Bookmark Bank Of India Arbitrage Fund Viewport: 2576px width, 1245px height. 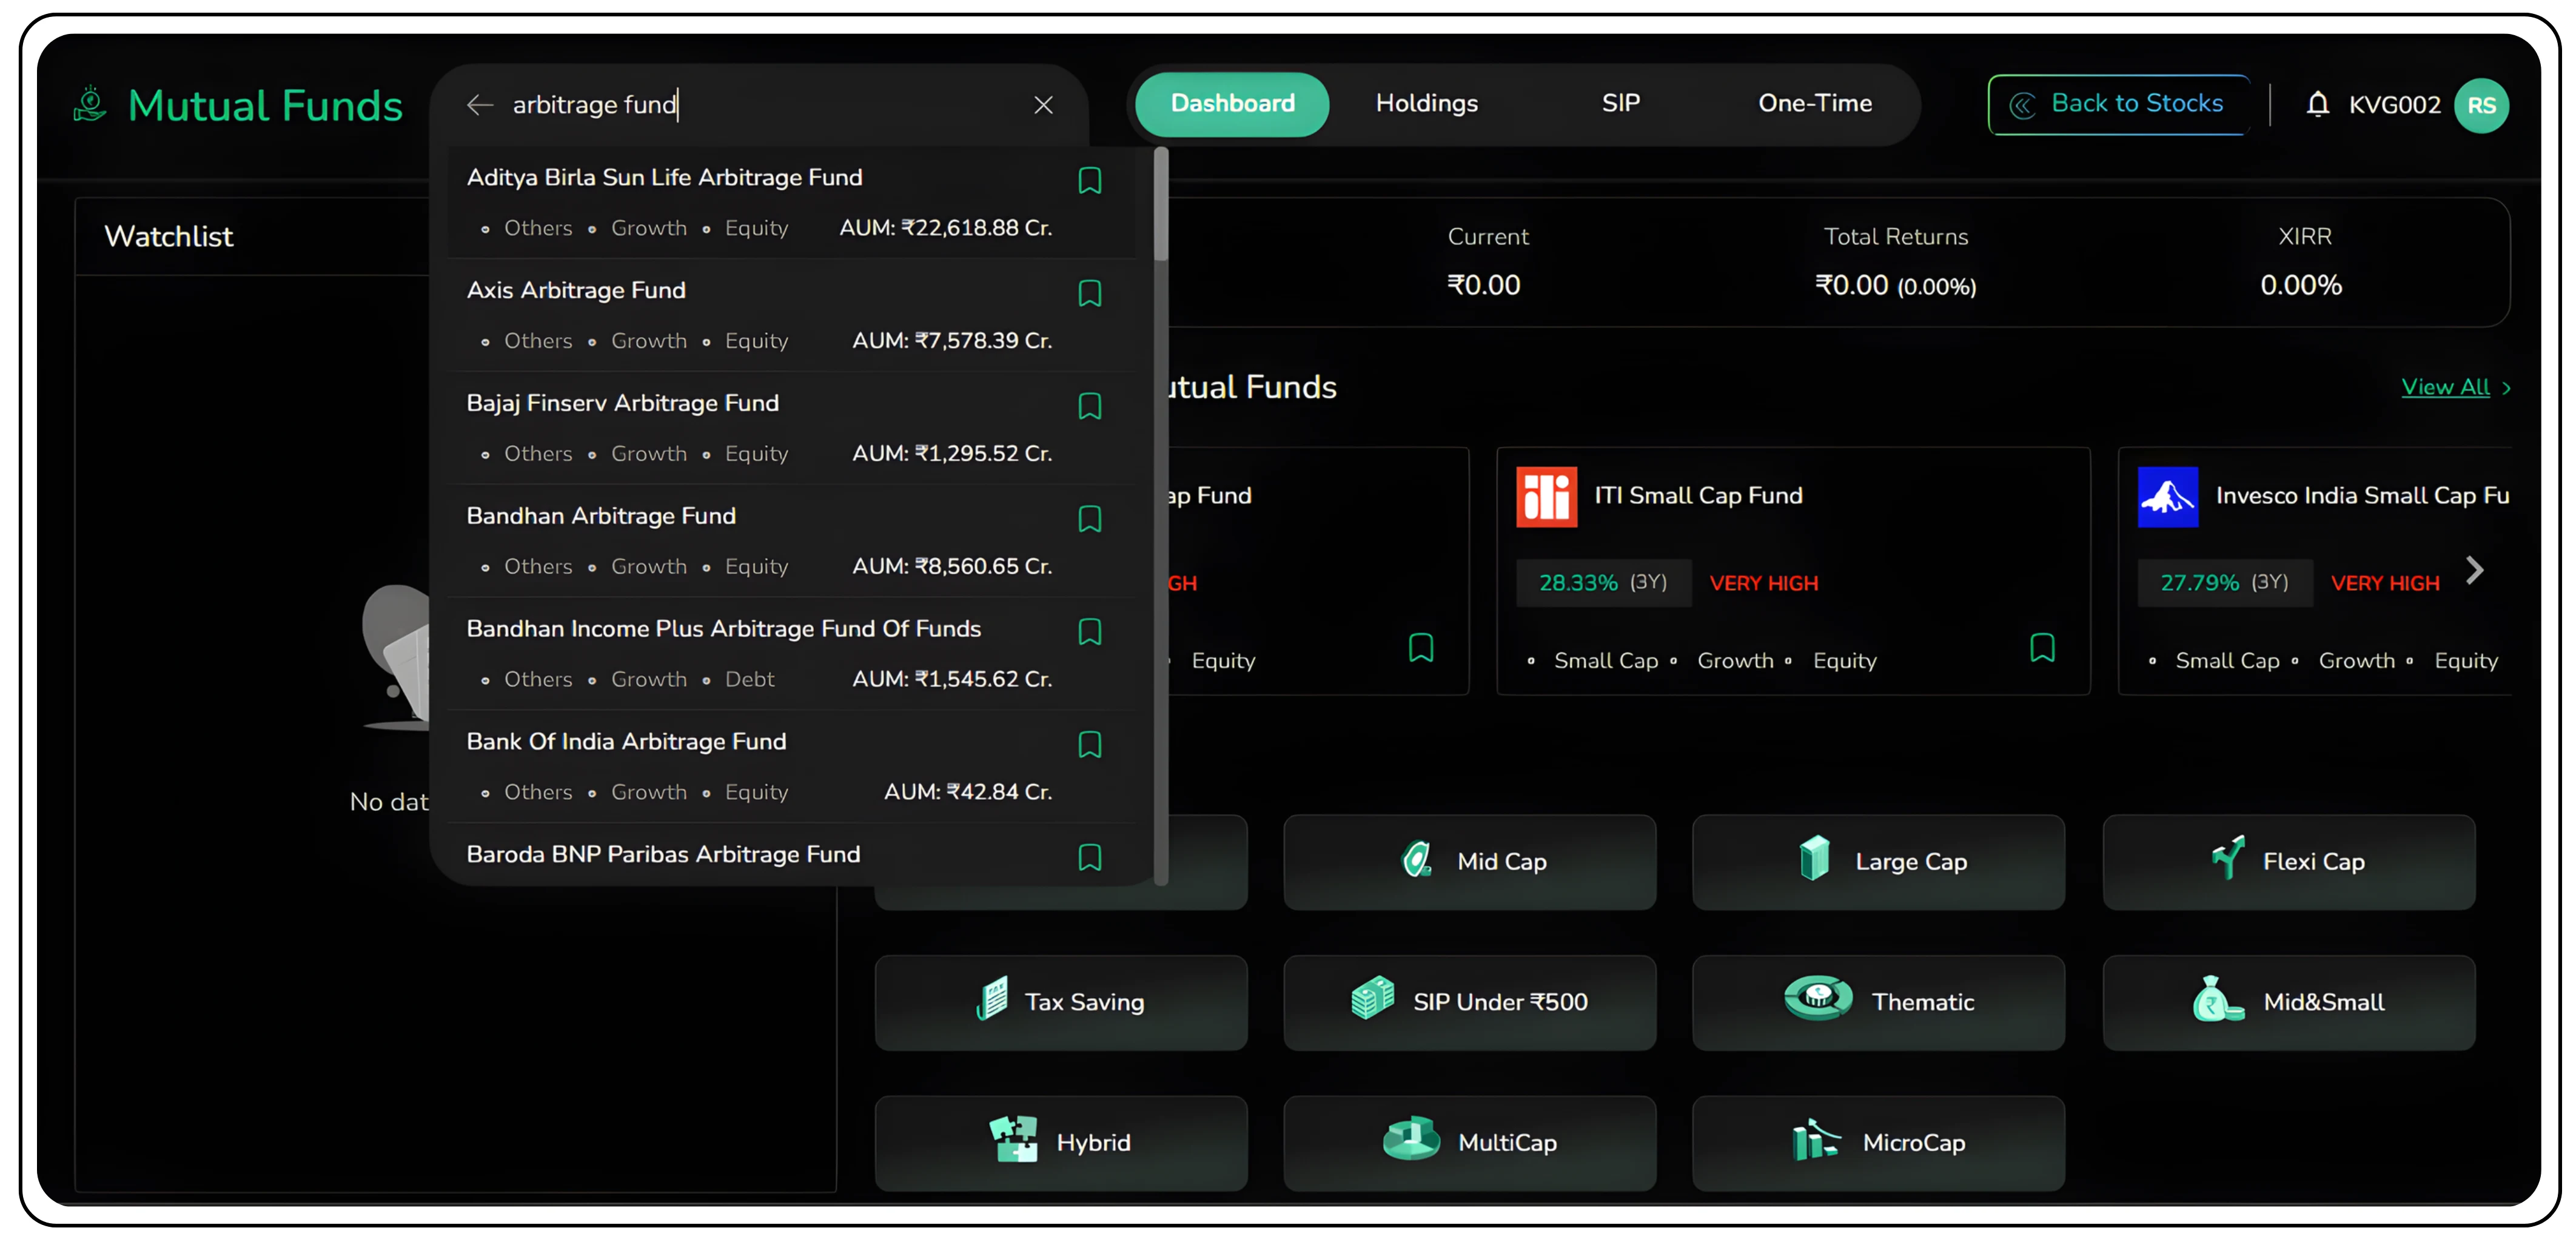[1090, 746]
